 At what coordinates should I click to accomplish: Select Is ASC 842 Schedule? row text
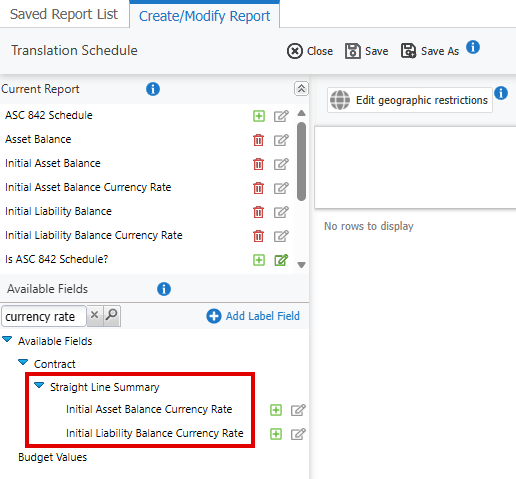56,259
